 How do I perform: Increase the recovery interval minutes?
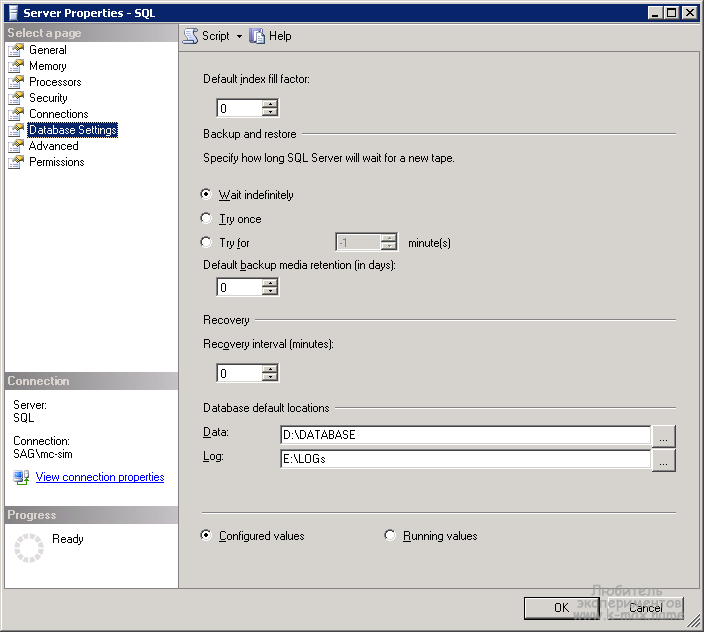(270, 369)
